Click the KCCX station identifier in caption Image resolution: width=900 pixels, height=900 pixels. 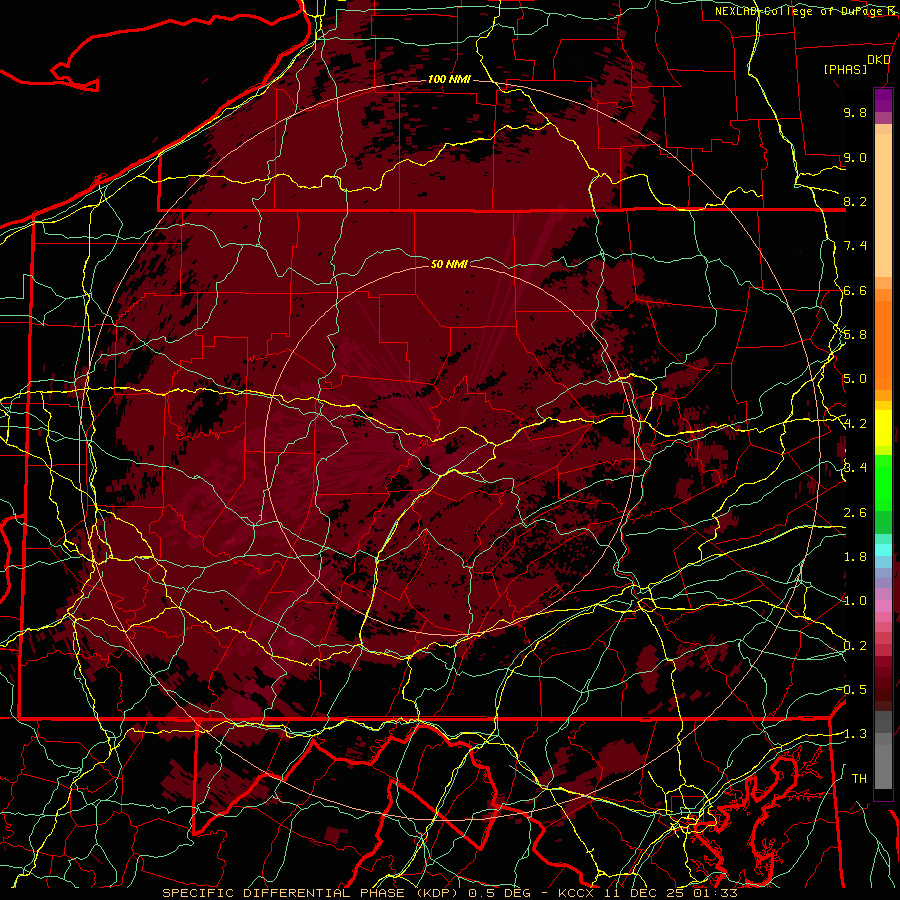[x=575, y=893]
